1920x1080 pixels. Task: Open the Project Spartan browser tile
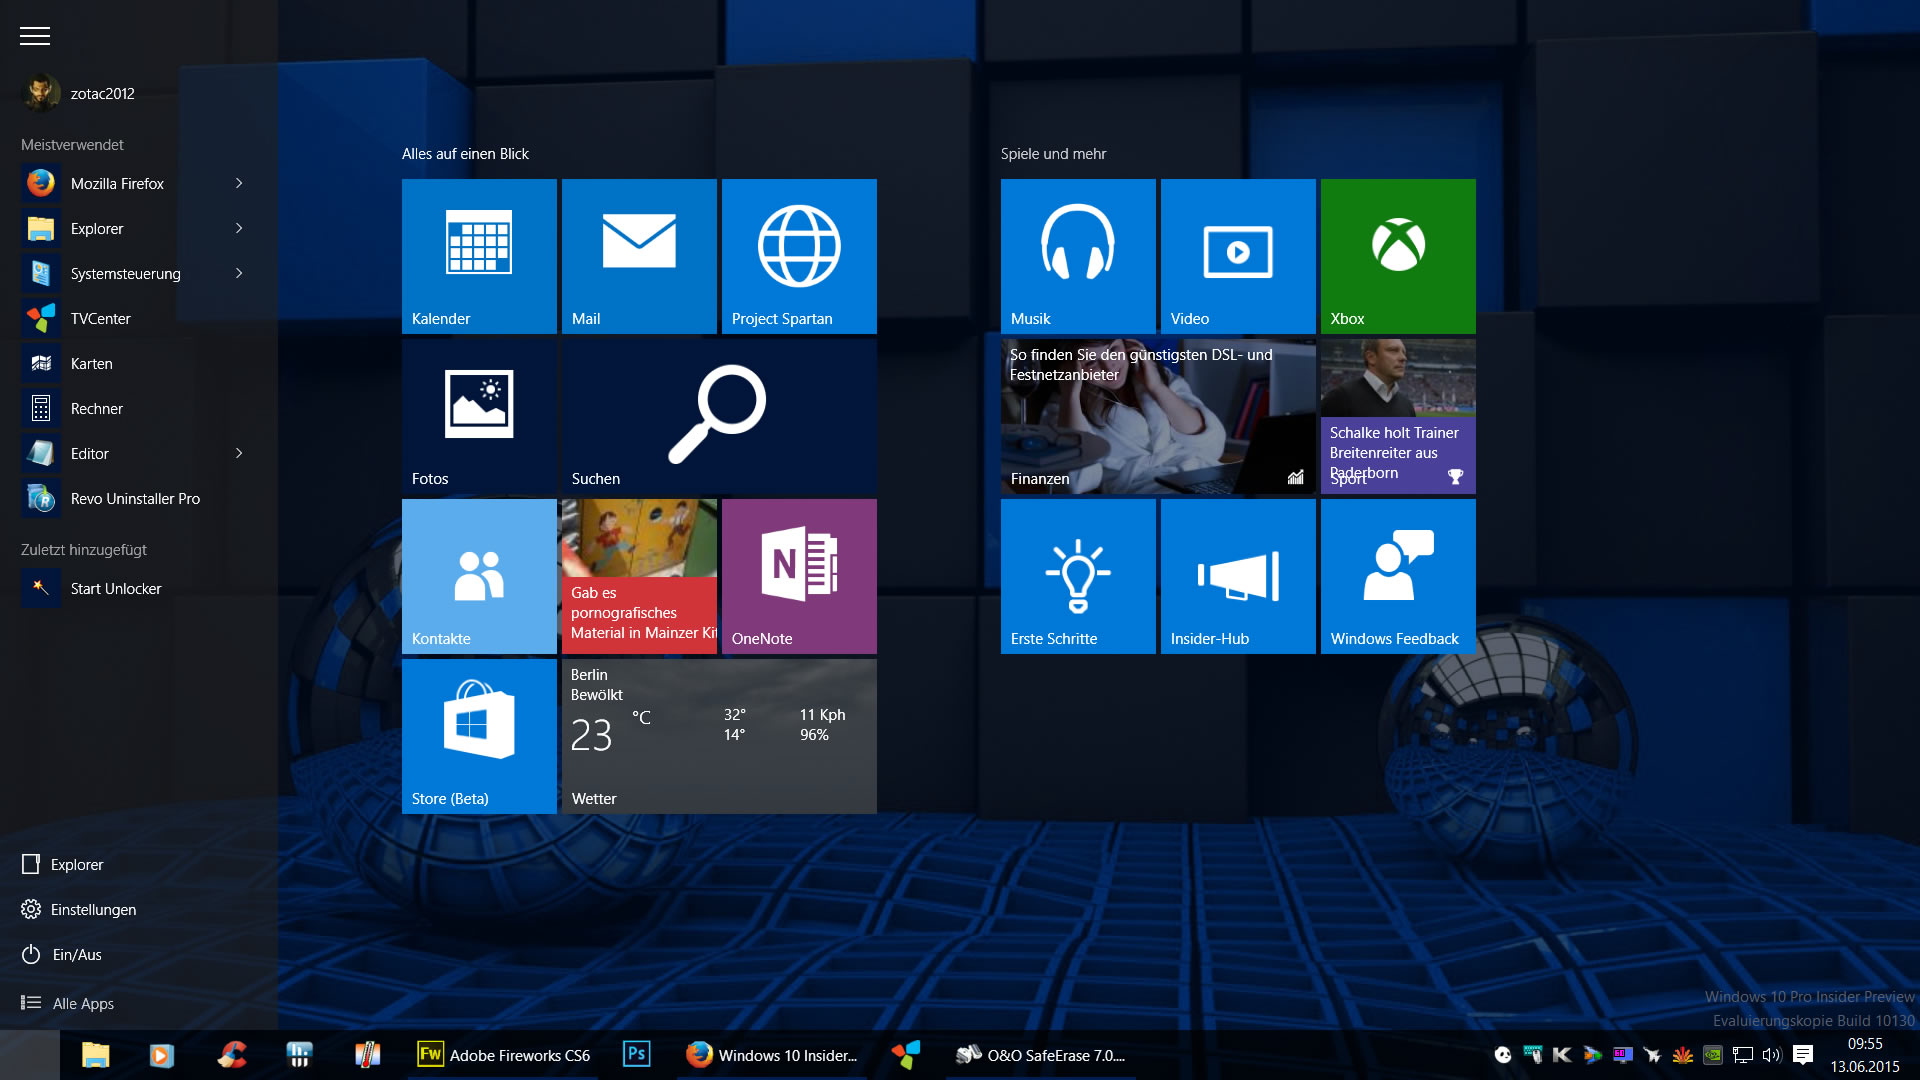[799, 256]
